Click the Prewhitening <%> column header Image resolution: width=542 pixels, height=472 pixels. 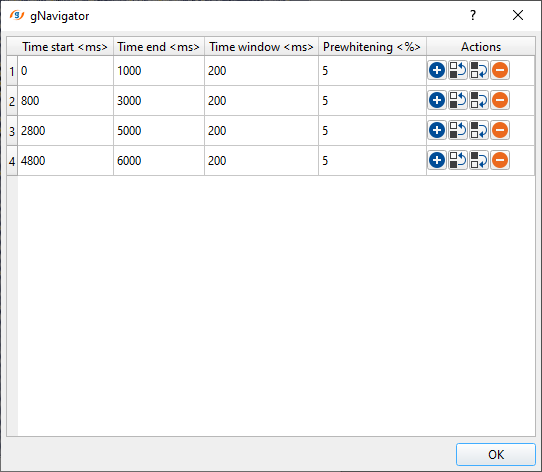coord(372,46)
